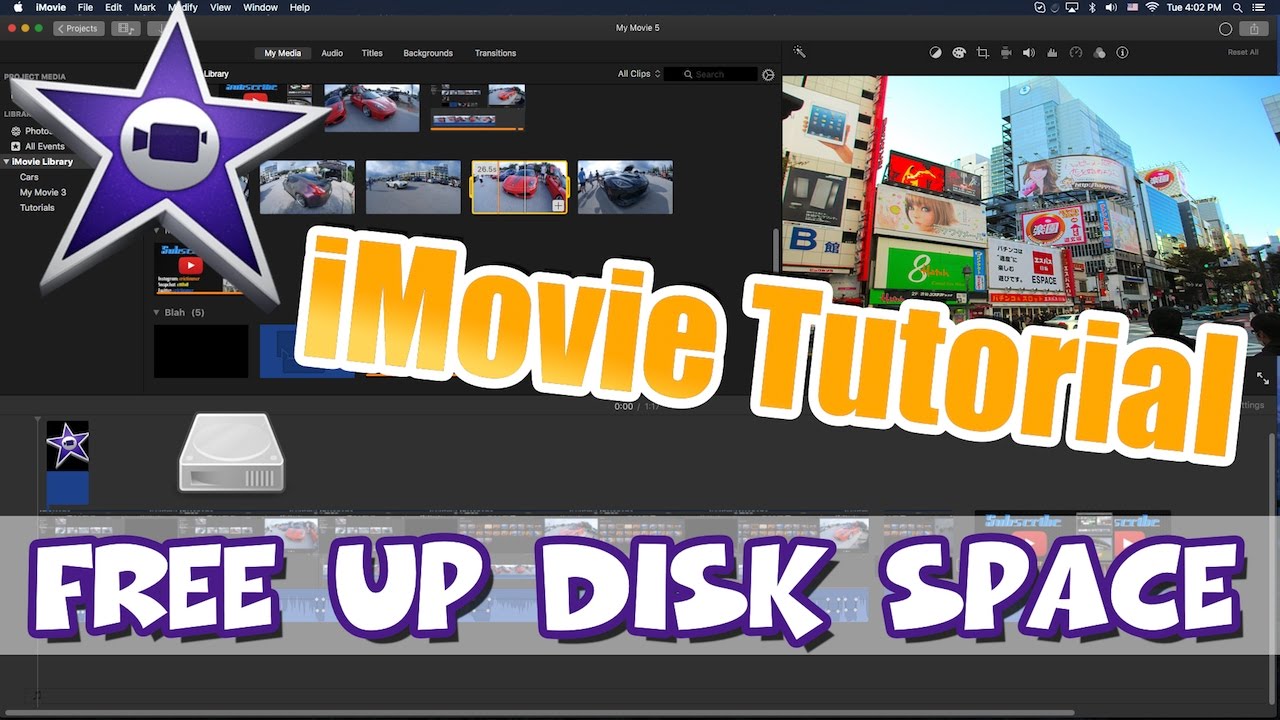Click the Wi-Fi status icon
Image resolution: width=1280 pixels, height=720 pixels.
(1152, 7)
